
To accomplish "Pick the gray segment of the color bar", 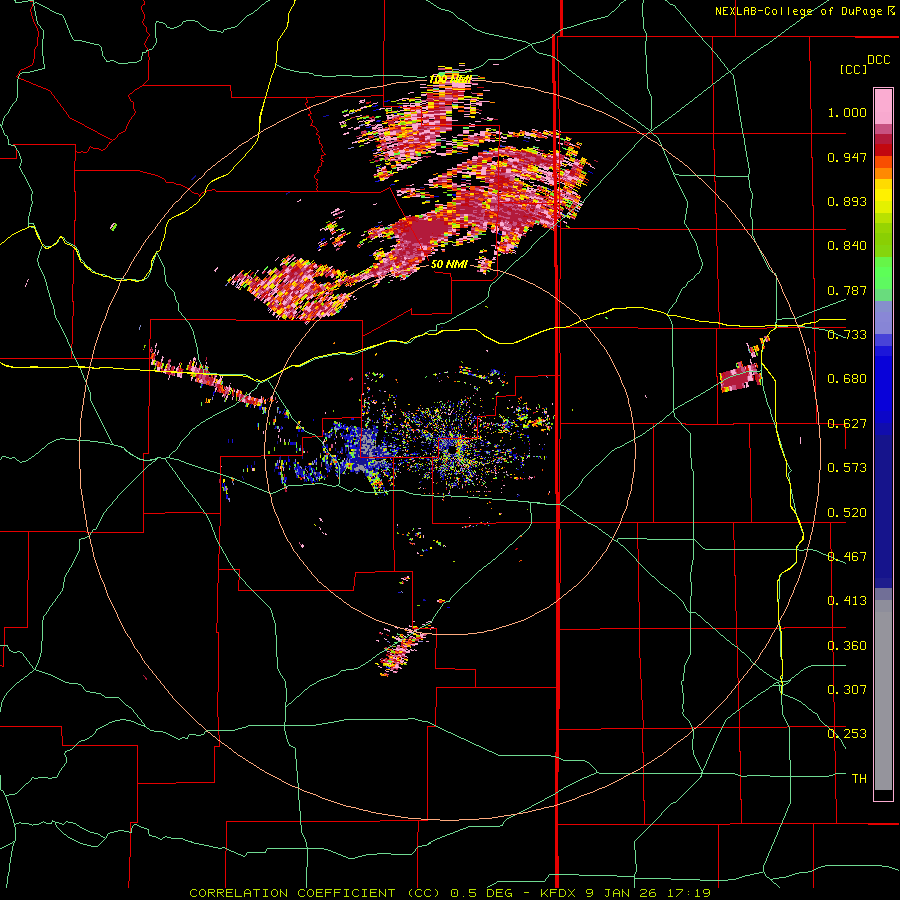I will tap(883, 695).
